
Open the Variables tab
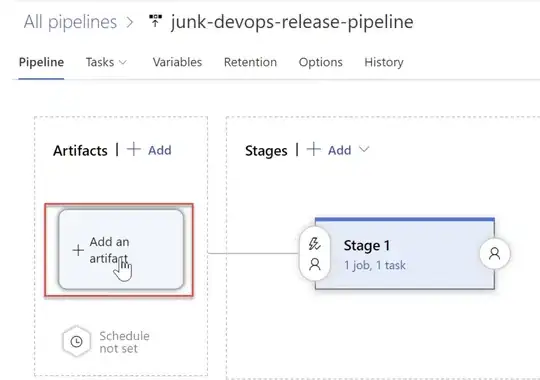pos(177,62)
